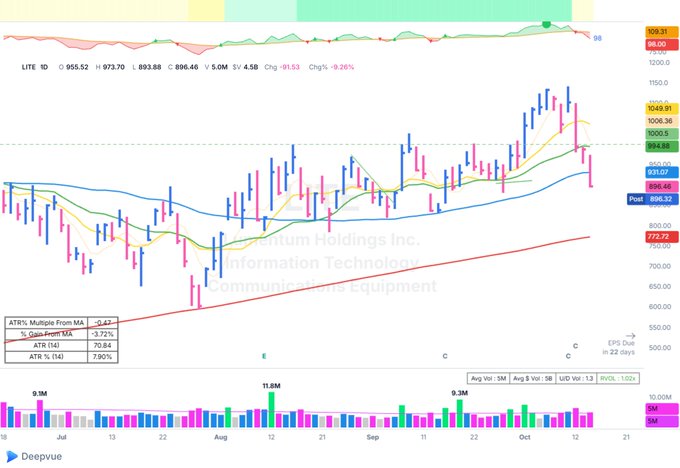Click the 7.90% table value
The width and height of the screenshot is (680, 468).
pyautogui.click(x=103, y=357)
